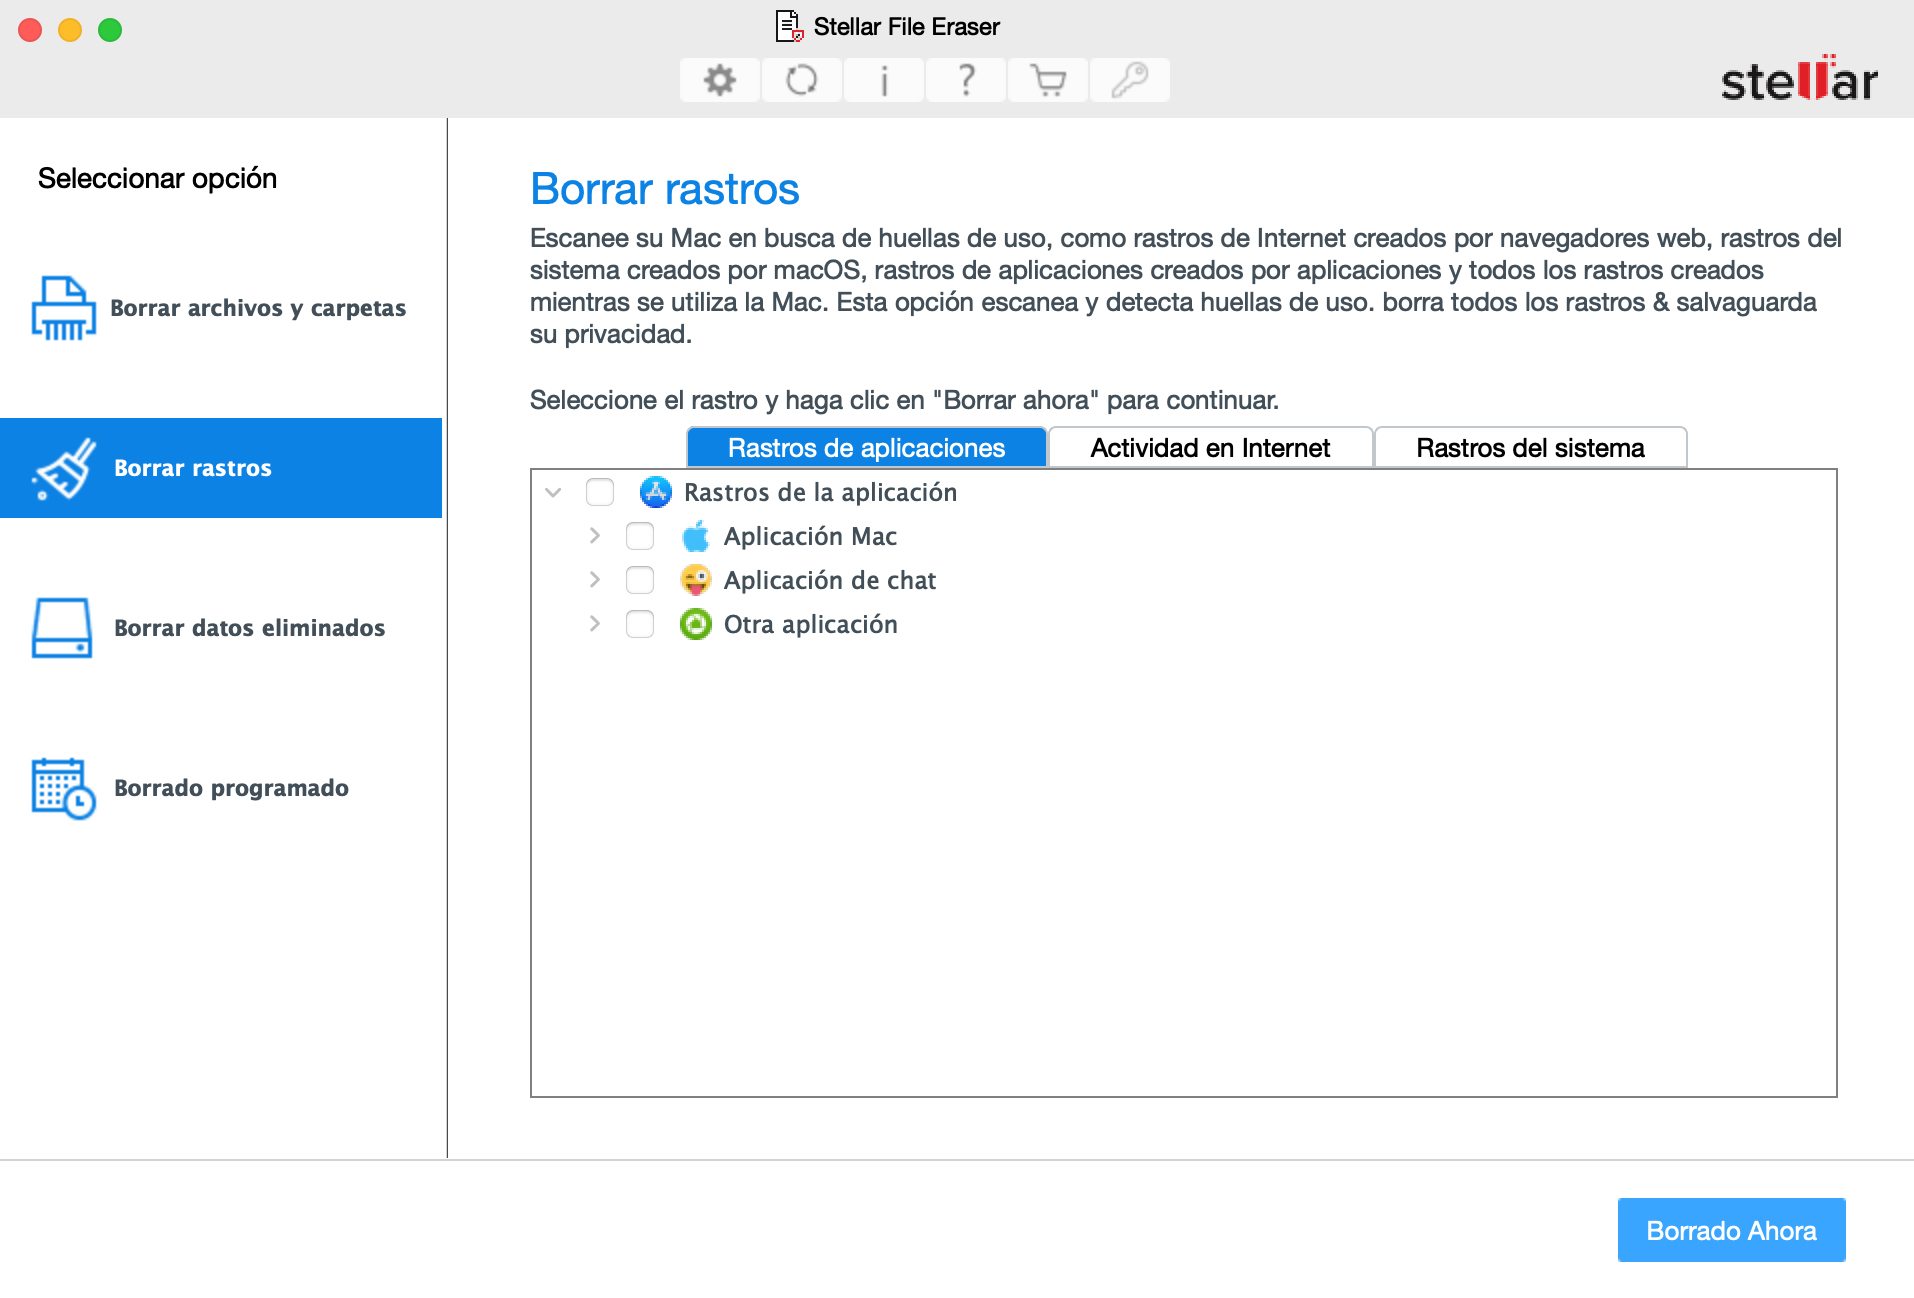This screenshot has width=1914, height=1298.
Task: Tick the Otra aplicación checkbox
Action: [640, 624]
